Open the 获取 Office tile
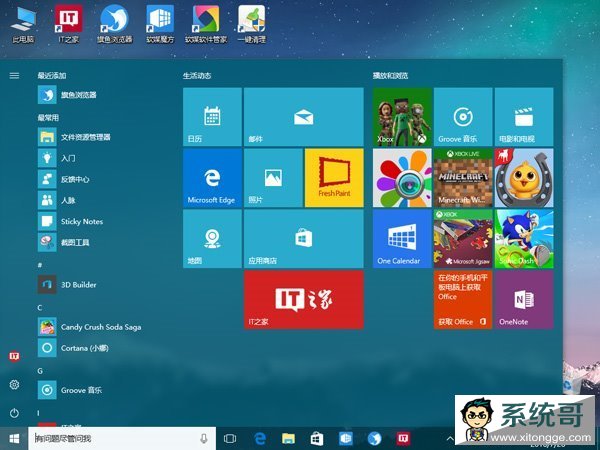Screen dimensions: 600x450 463,300
